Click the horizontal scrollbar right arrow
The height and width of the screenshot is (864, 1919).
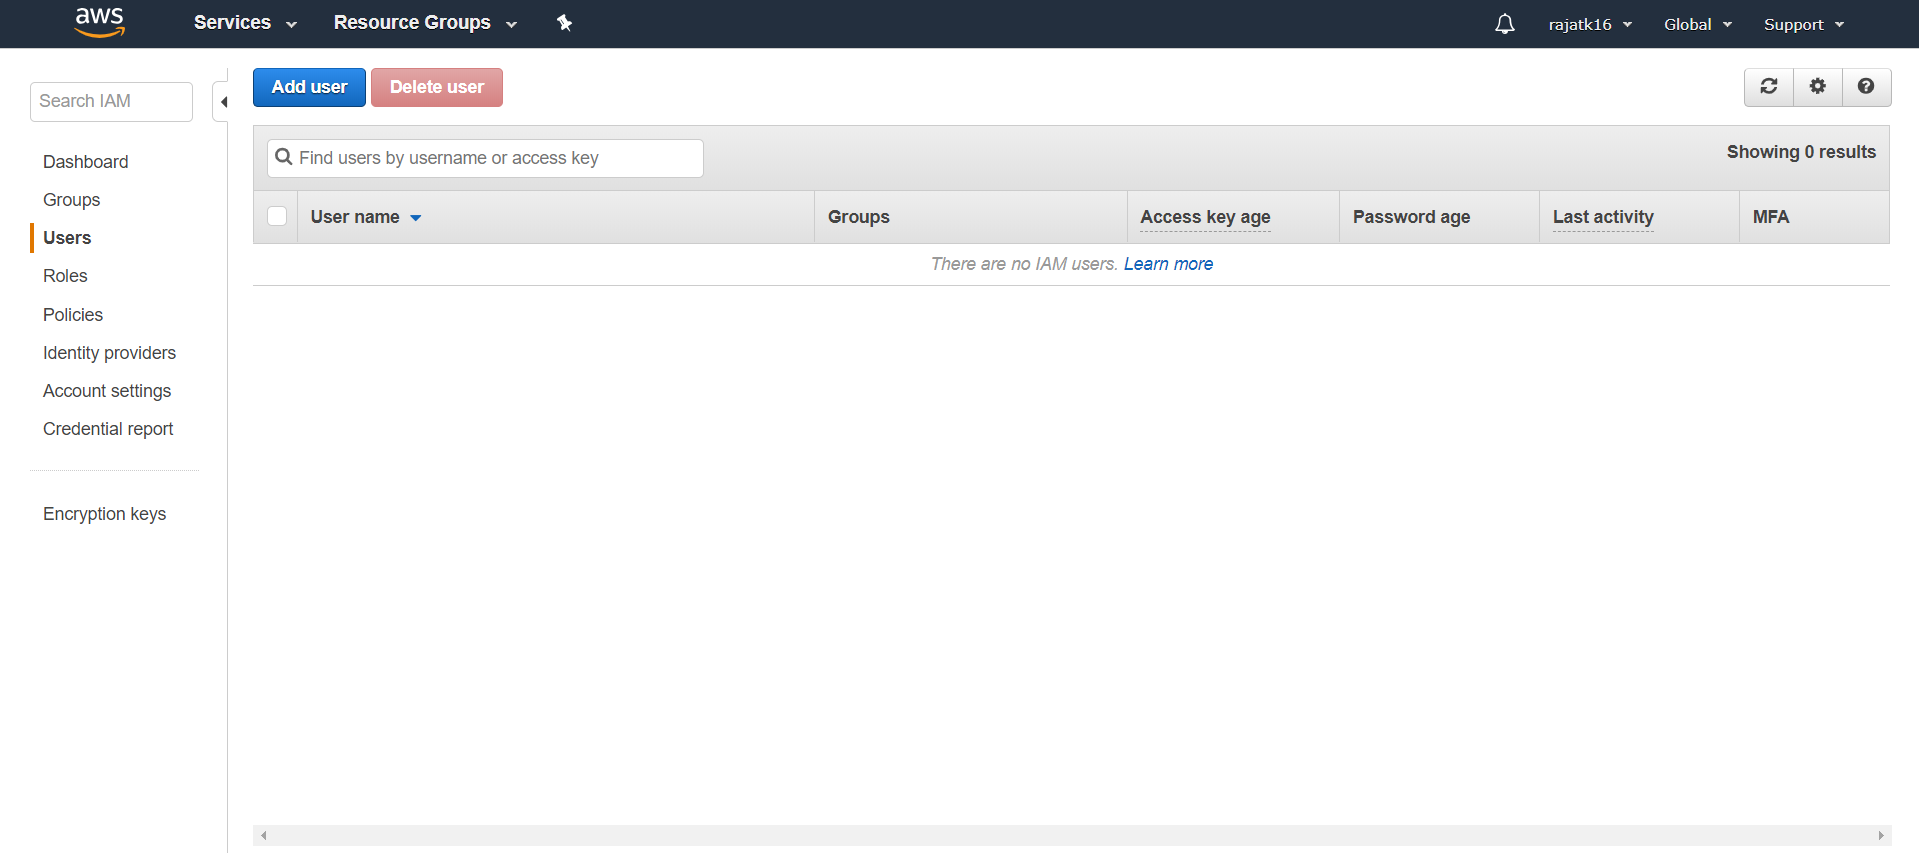[x=1881, y=835]
